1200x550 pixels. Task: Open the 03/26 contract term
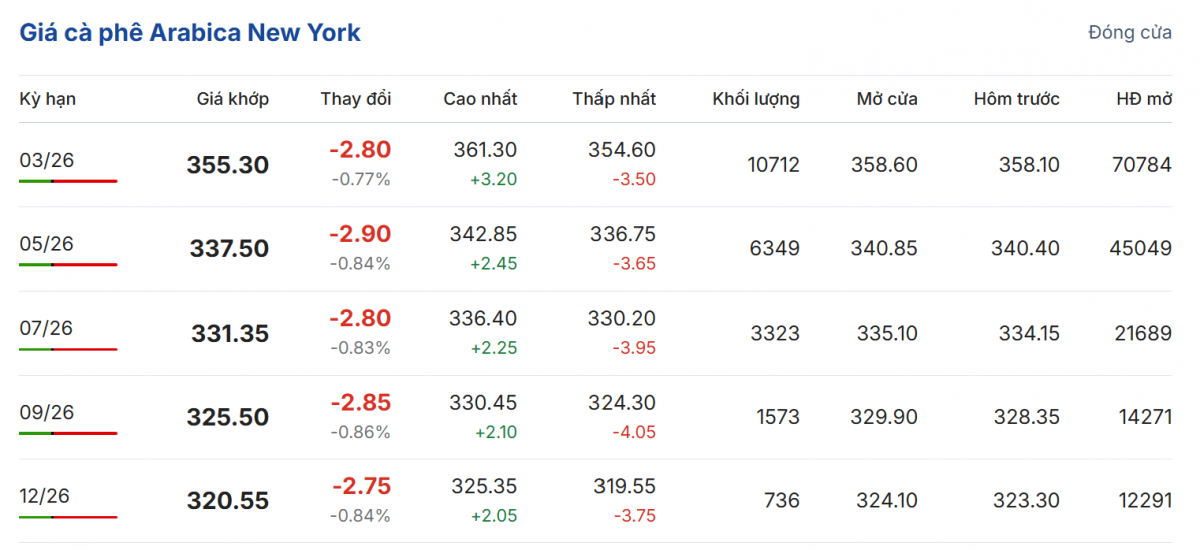tap(46, 160)
